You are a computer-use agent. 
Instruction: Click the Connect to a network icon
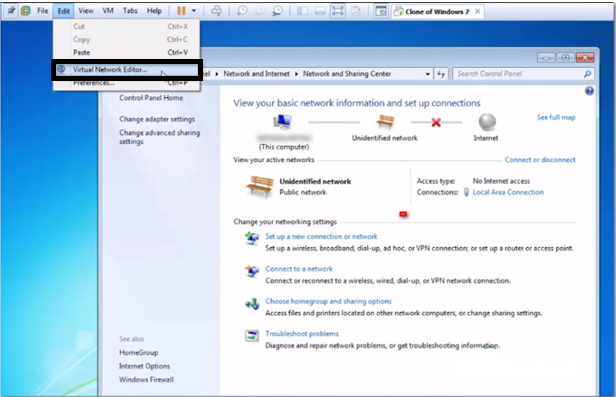(x=252, y=271)
